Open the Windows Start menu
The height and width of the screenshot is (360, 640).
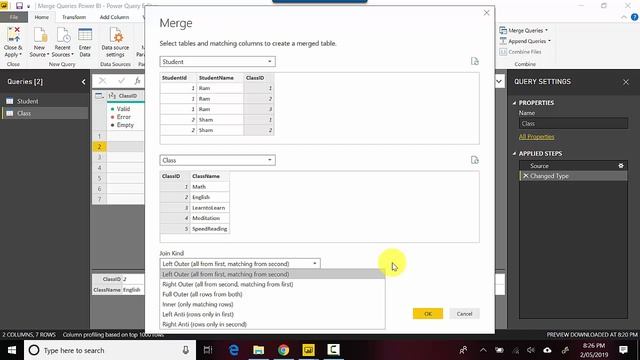tap(12, 350)
